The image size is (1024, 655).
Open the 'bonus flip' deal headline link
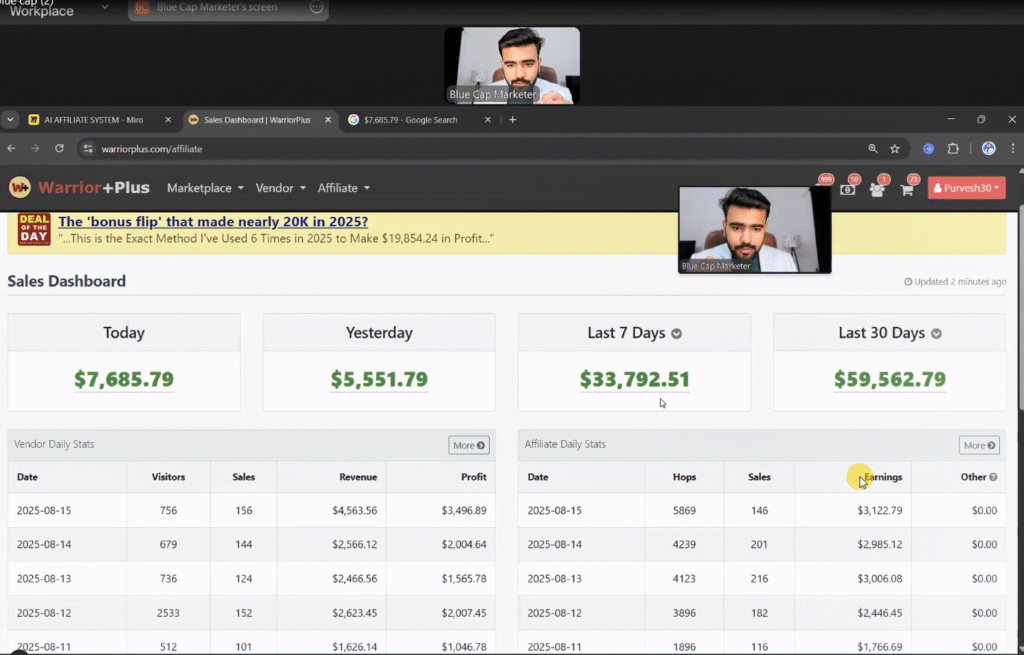tap(213, 221)
